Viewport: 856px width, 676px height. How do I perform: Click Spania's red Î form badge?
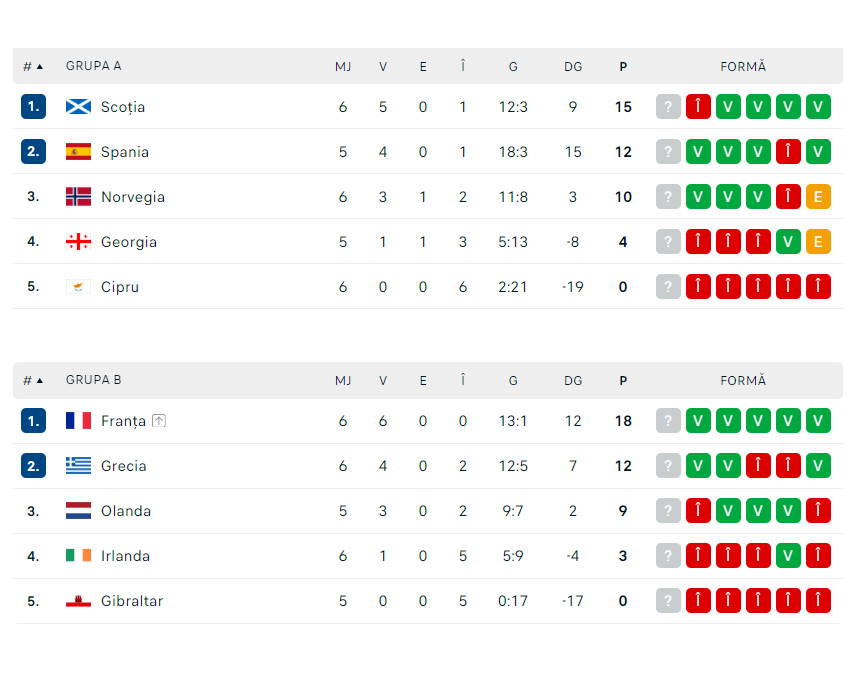click(x=788, y=151)
